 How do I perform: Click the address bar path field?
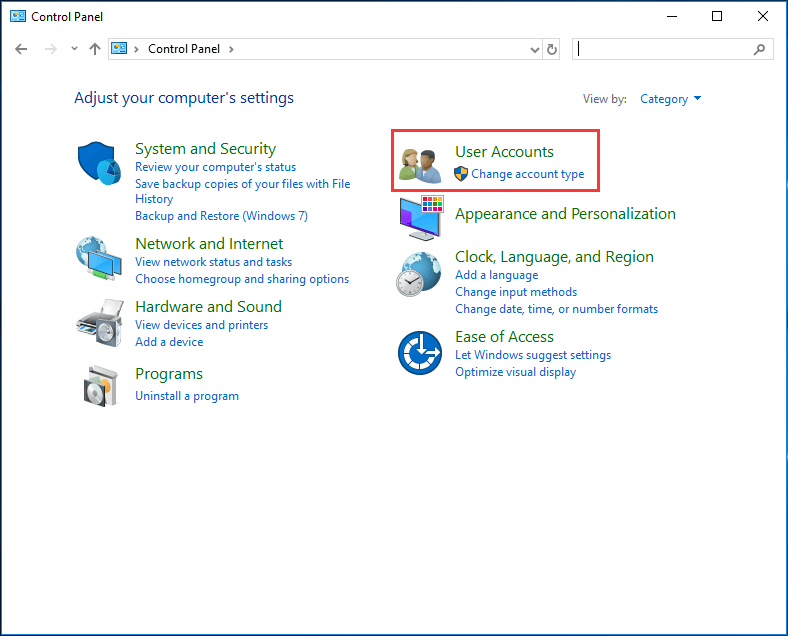click(325, 49)
